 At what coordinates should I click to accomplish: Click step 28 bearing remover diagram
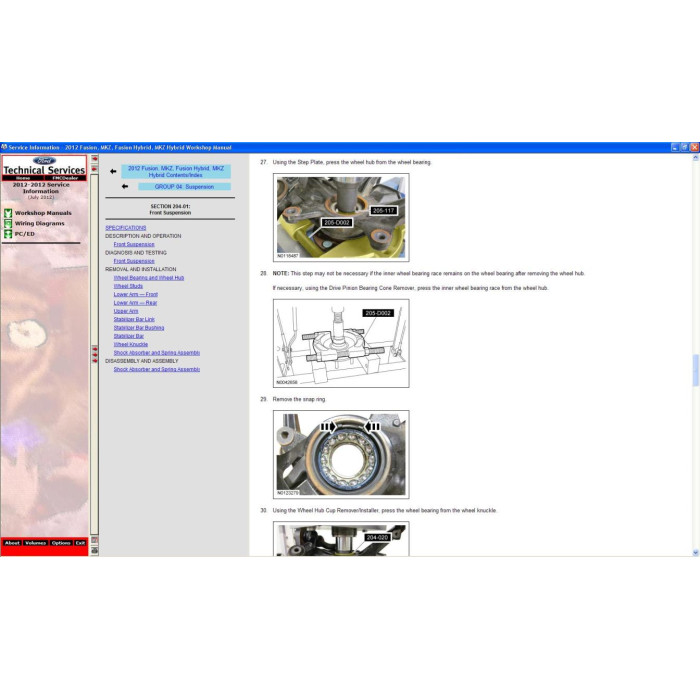click(x=341, y=343)
